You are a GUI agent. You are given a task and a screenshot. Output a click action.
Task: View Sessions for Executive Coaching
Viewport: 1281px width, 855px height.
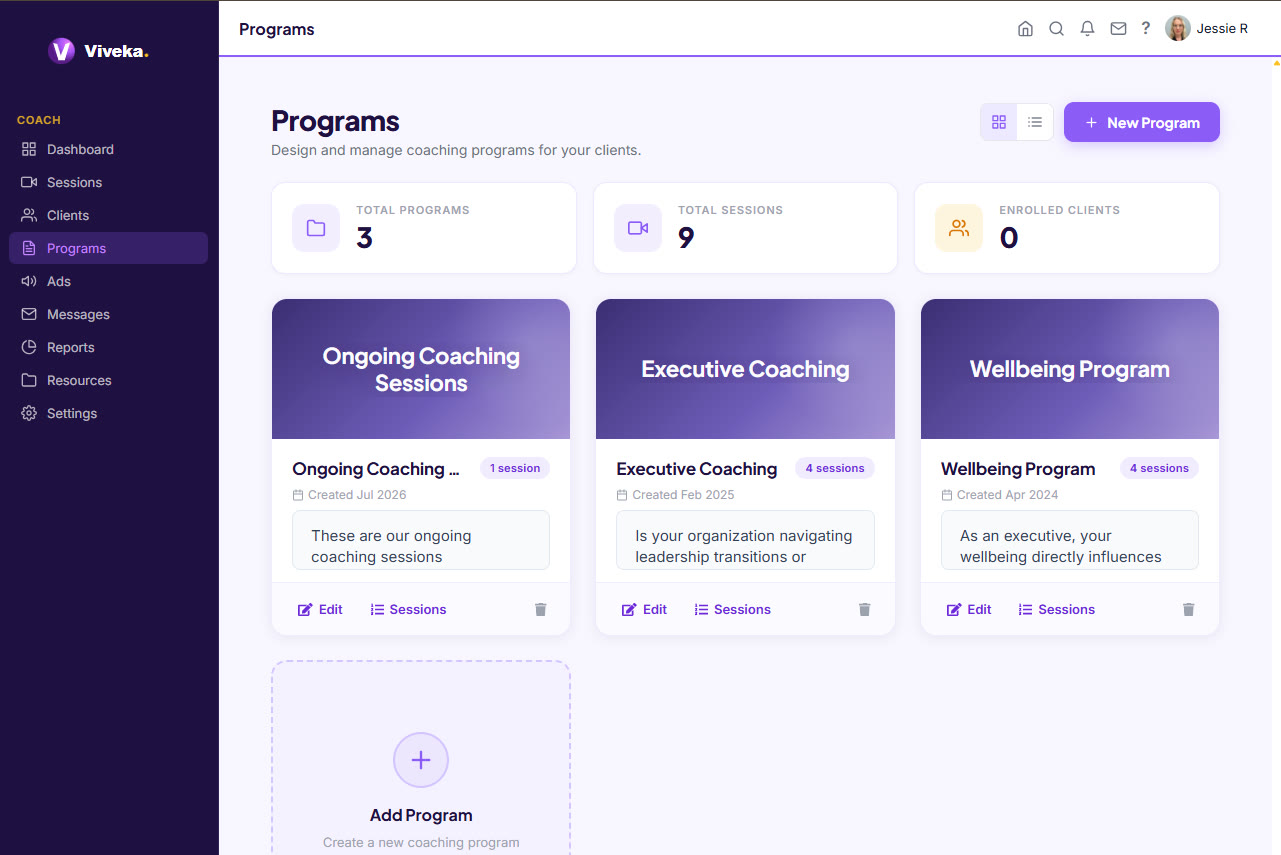[x=732, y=609]
